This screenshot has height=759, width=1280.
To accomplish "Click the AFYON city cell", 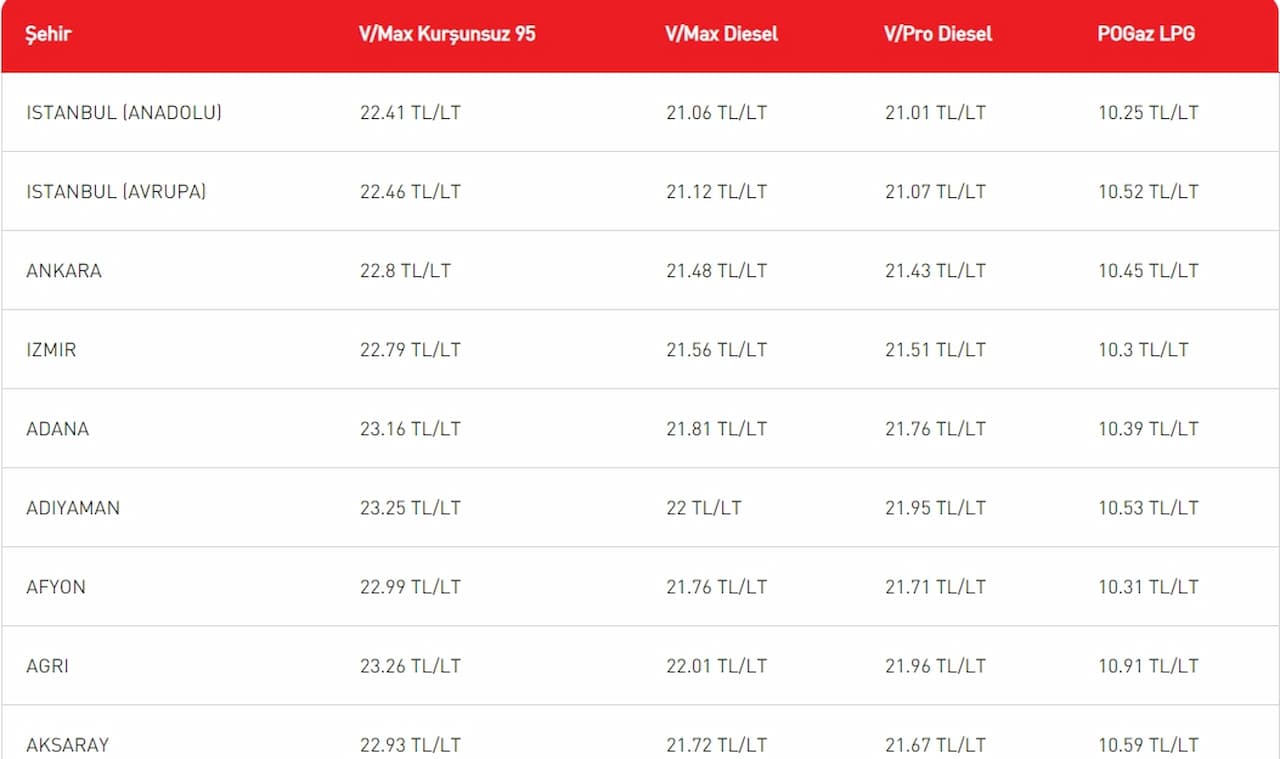I will [56, 587].
